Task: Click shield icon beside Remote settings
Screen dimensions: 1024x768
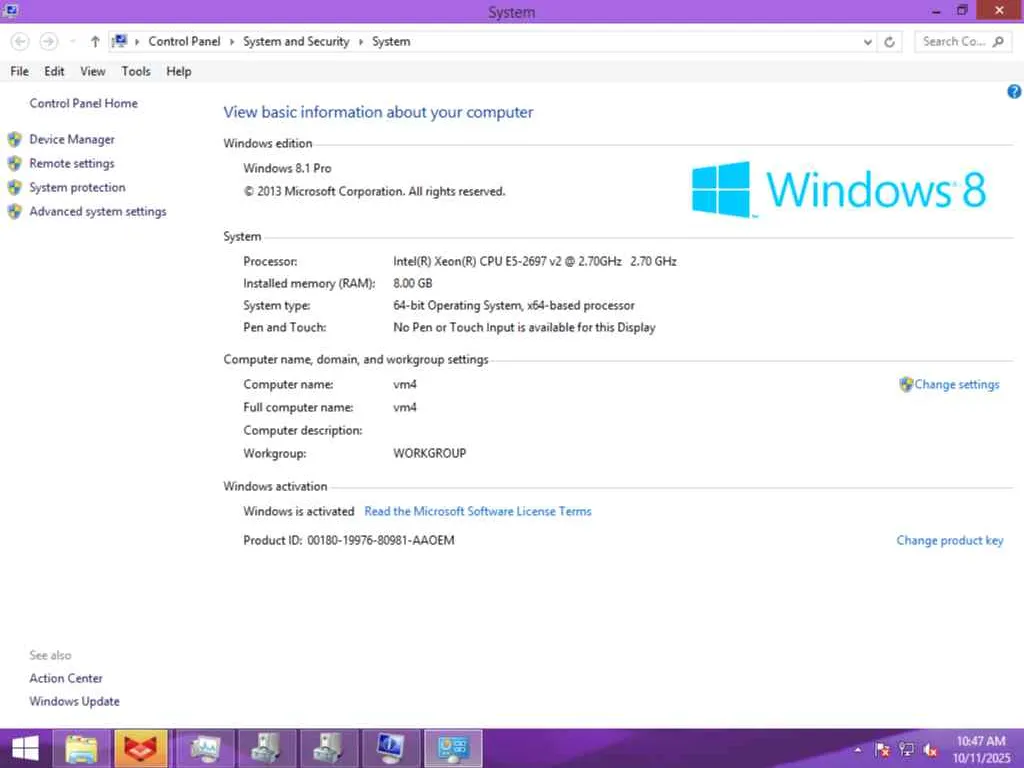Action: coord(15,163)
